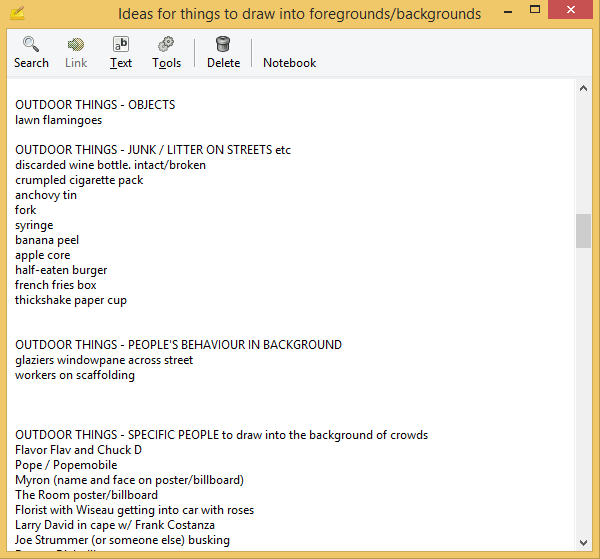Click the Search magnifier toolbar icon
Viewport: 600px width, 559px height.
click(x=31, y=45)
